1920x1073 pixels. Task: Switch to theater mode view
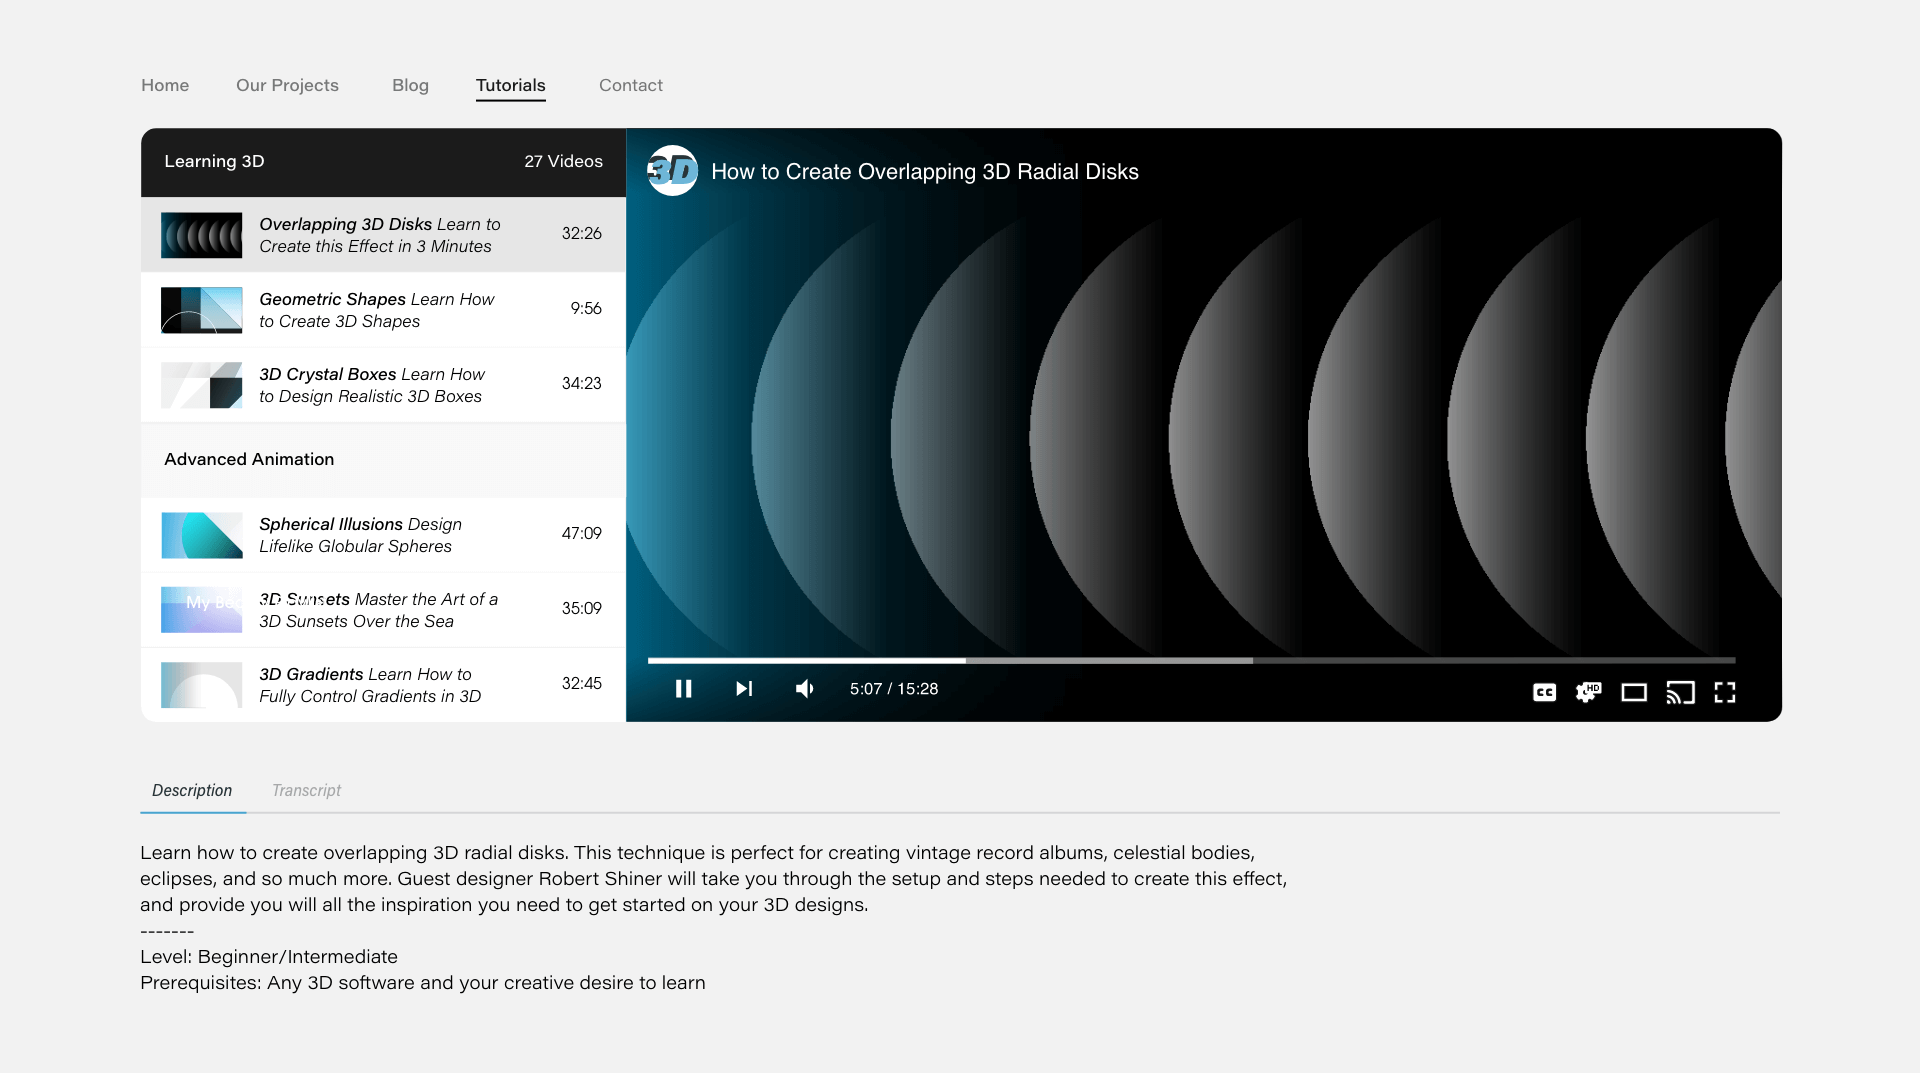click(1634, 692)
